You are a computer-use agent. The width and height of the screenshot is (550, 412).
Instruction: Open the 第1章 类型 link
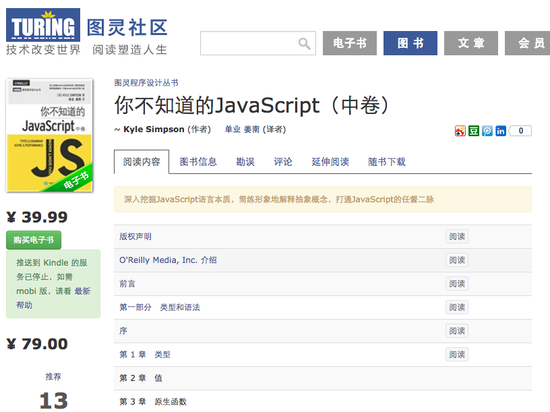(x=145, y=354)
